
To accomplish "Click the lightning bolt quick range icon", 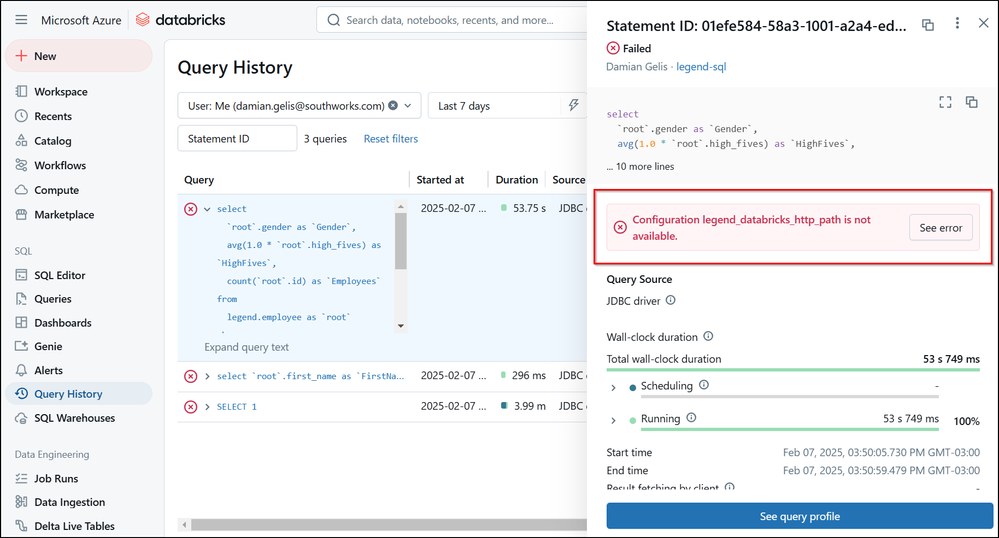I will point(573,106).
